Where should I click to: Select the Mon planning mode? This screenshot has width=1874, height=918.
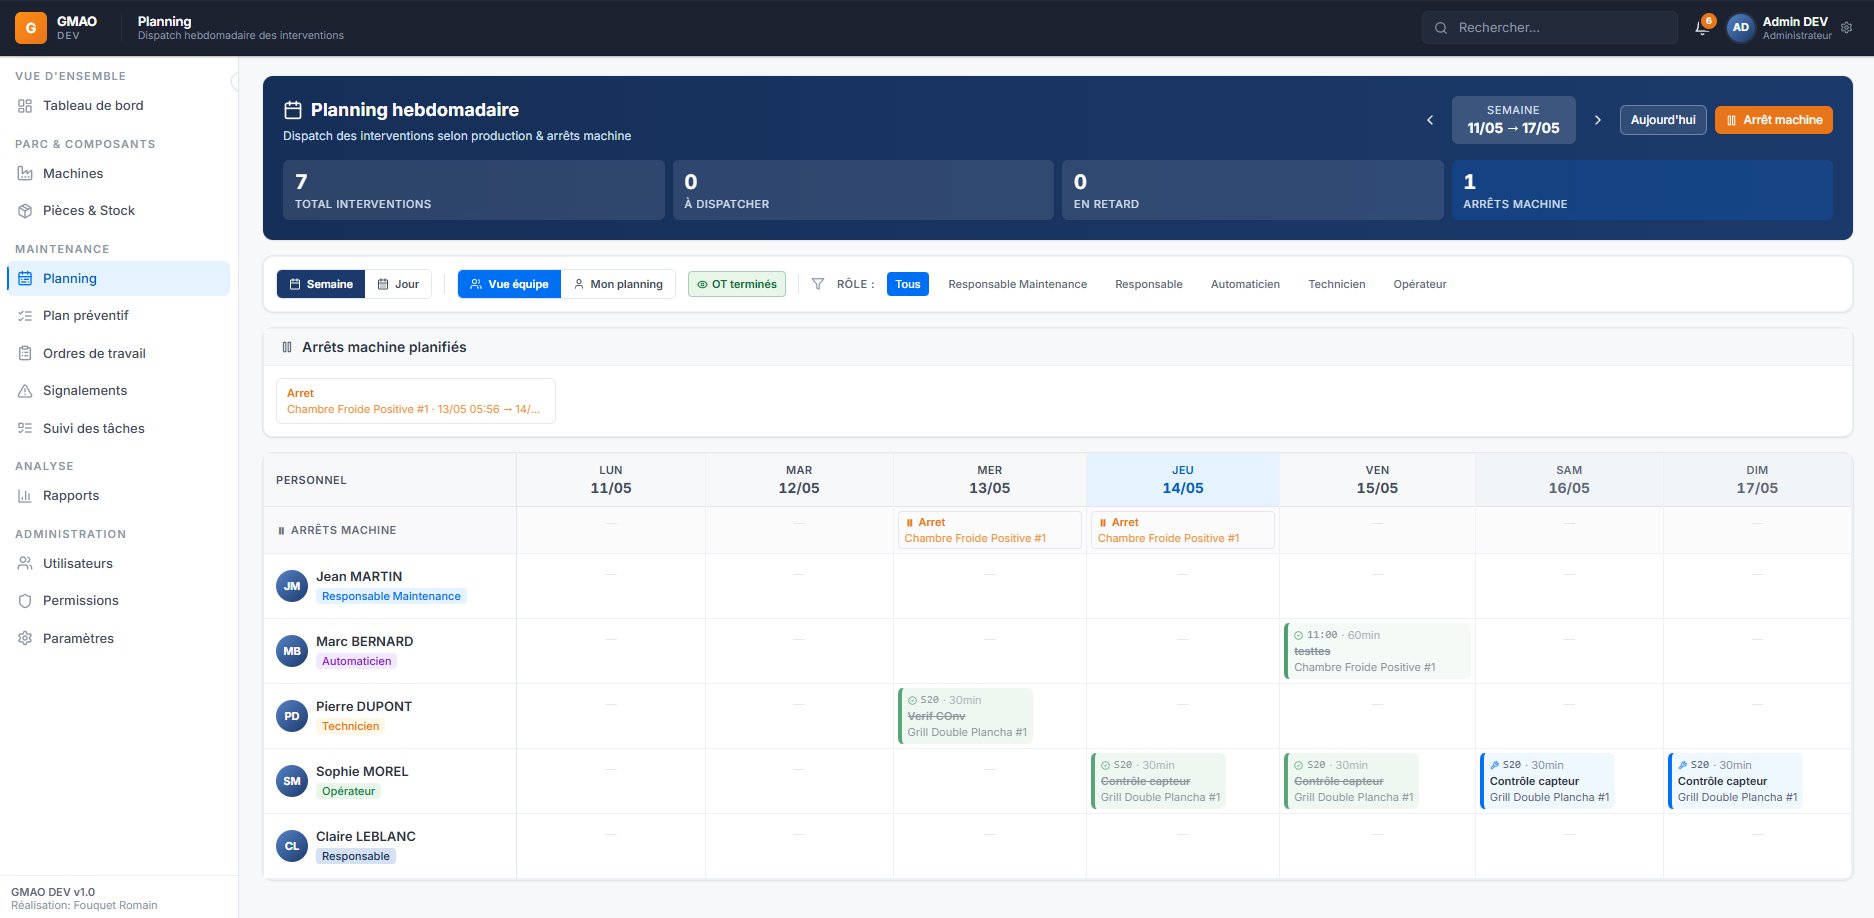(618, 284)
